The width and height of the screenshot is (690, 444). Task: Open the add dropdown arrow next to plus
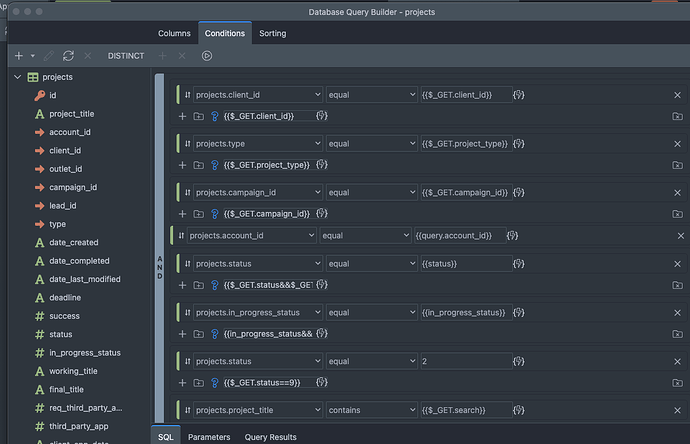33,56
